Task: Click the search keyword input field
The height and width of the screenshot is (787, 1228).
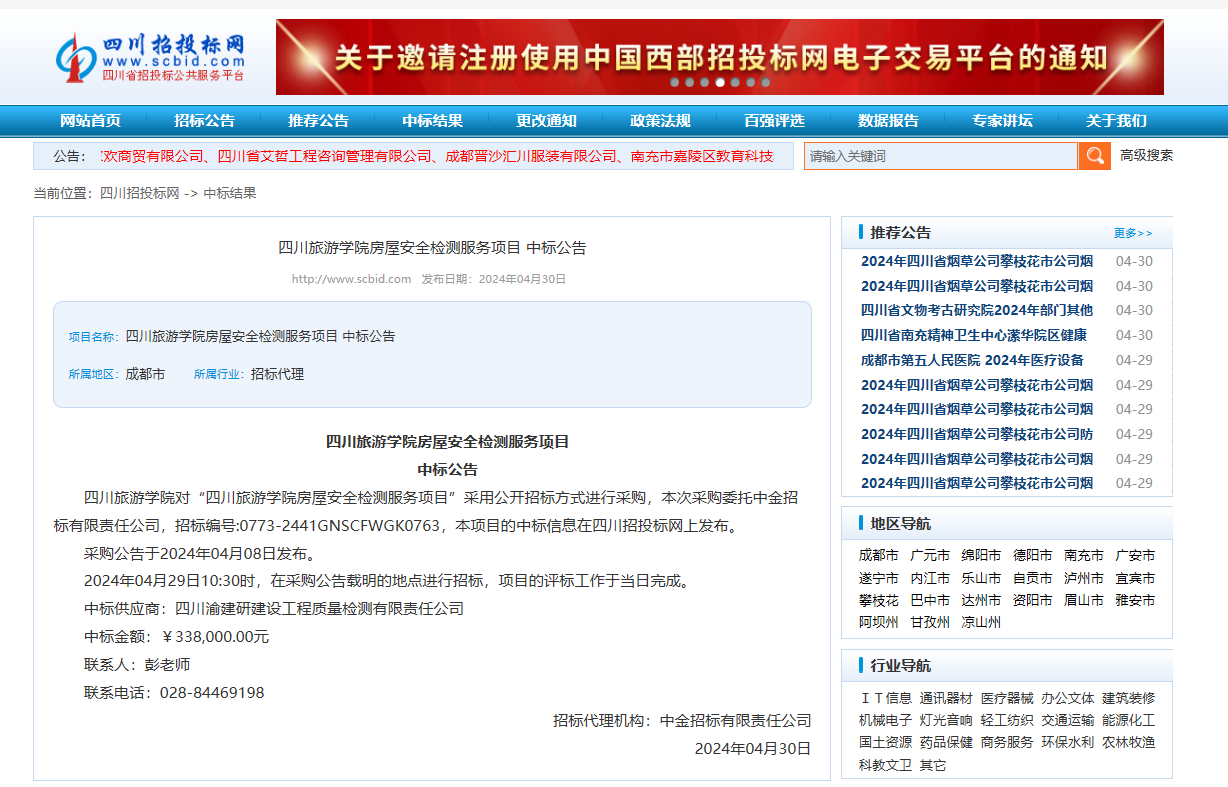Action: (x=941, y=156)
